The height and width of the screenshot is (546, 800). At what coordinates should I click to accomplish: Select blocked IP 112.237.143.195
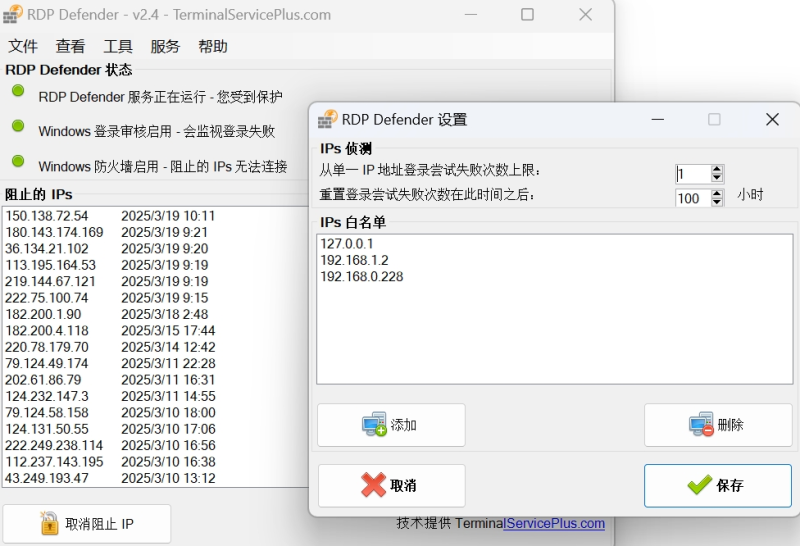point(54,461)
